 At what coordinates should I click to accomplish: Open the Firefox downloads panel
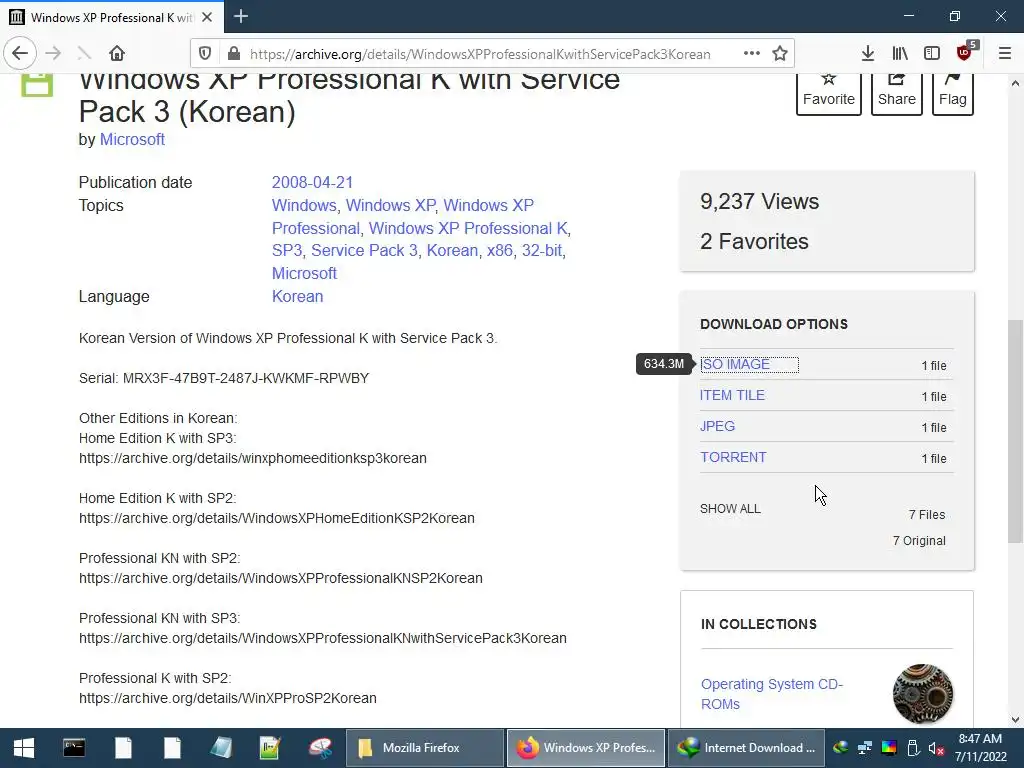(x=867, y=54)
